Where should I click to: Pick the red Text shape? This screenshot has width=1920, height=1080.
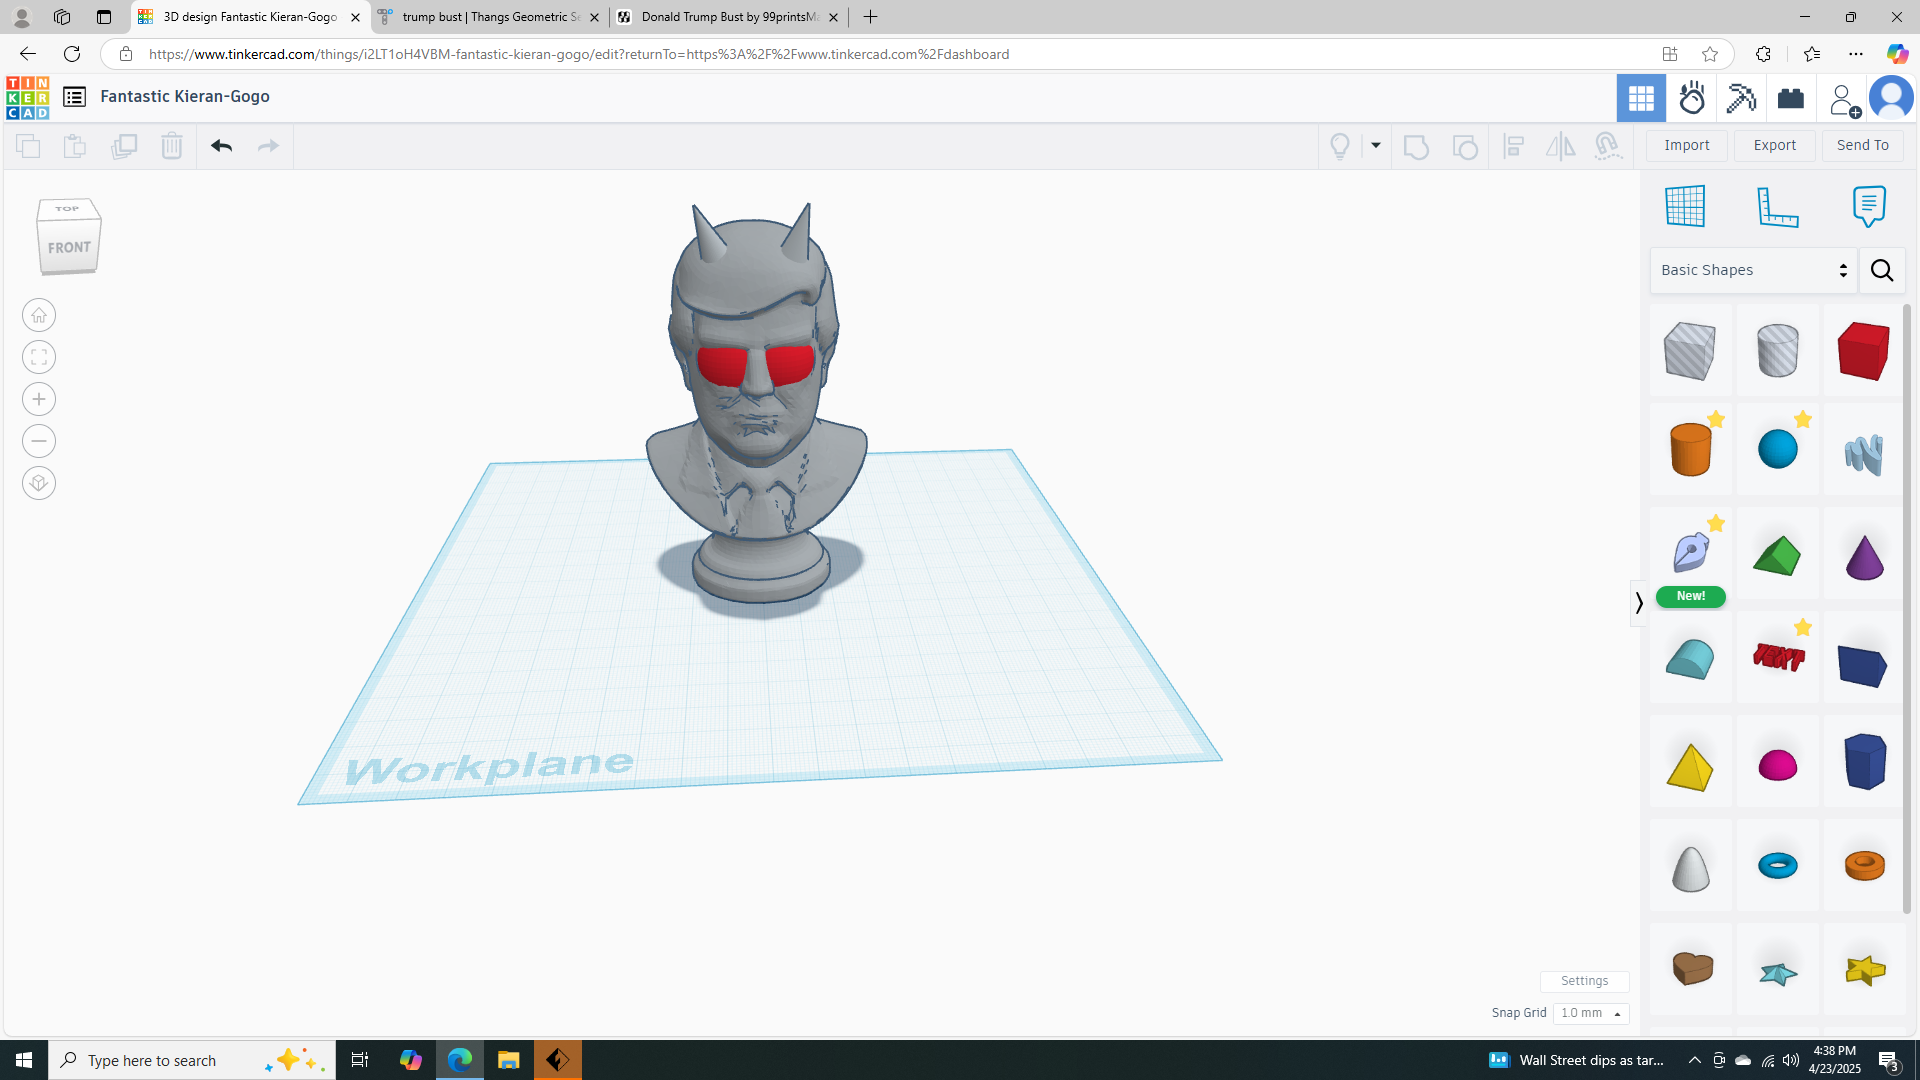pos(1777,657)
